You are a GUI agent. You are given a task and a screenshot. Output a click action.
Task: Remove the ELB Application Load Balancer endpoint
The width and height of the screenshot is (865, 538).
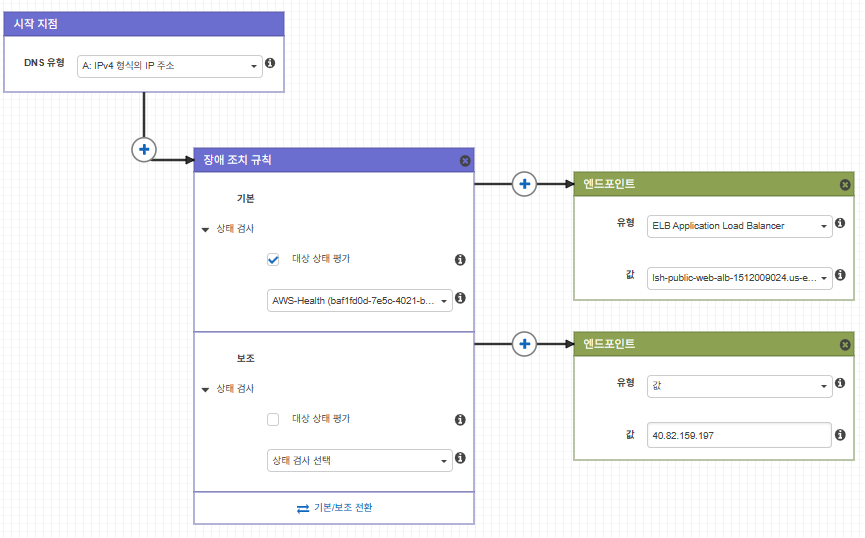coord(845,185)
